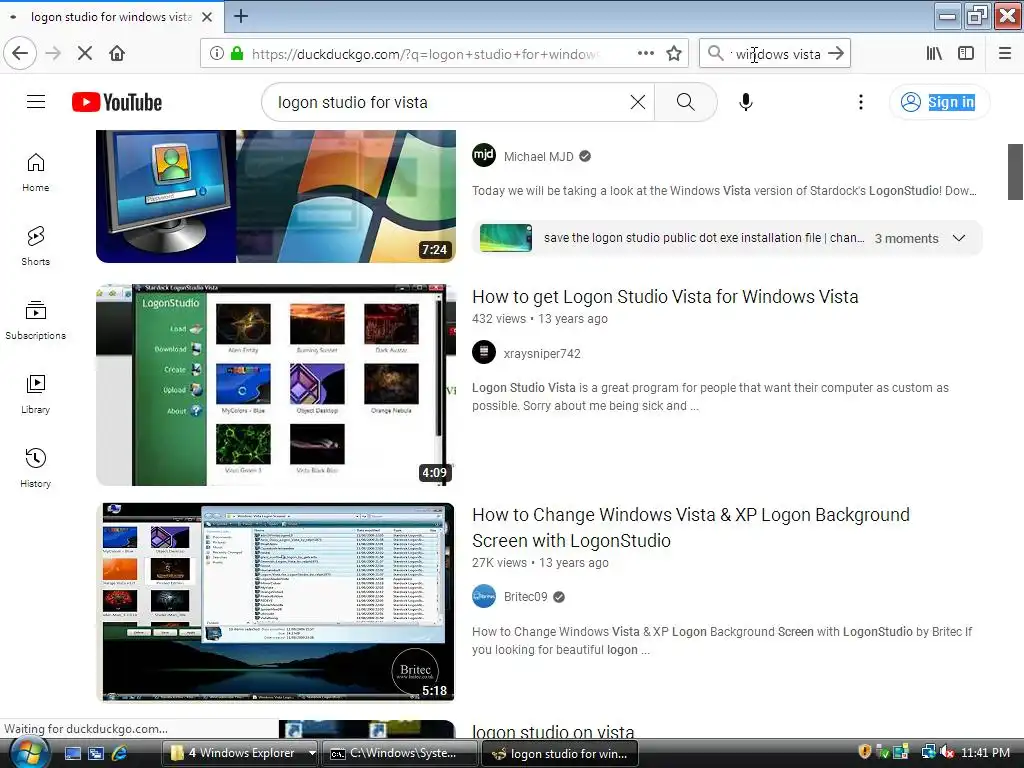Run the YouTube search with magnifier button
The image size is (1024, 768).
coord(686,102)
